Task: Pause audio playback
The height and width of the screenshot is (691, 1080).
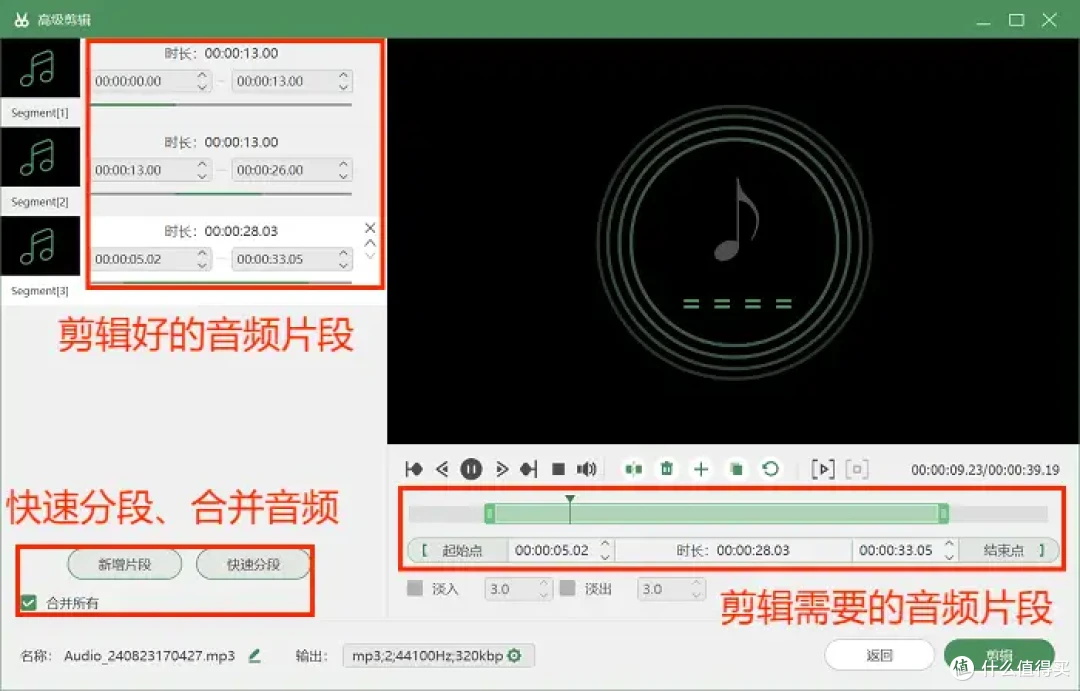Action: point(471,469)
